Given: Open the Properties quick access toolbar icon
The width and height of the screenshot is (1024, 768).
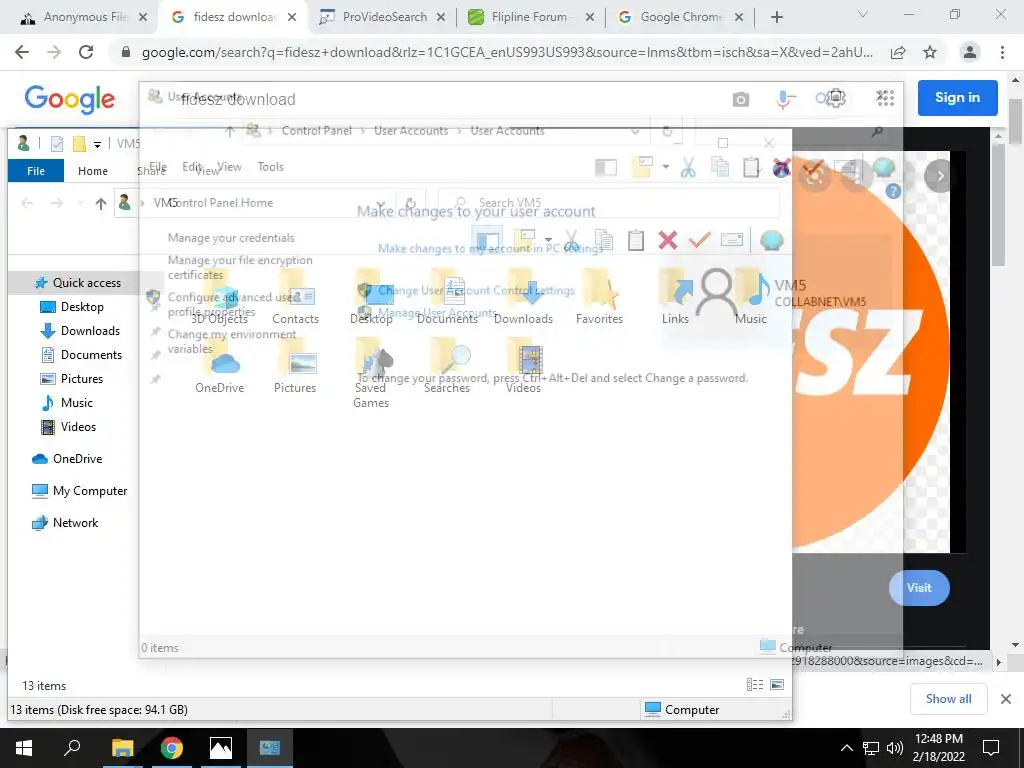Looking at the screenshot, I should [x=57, y=143].
